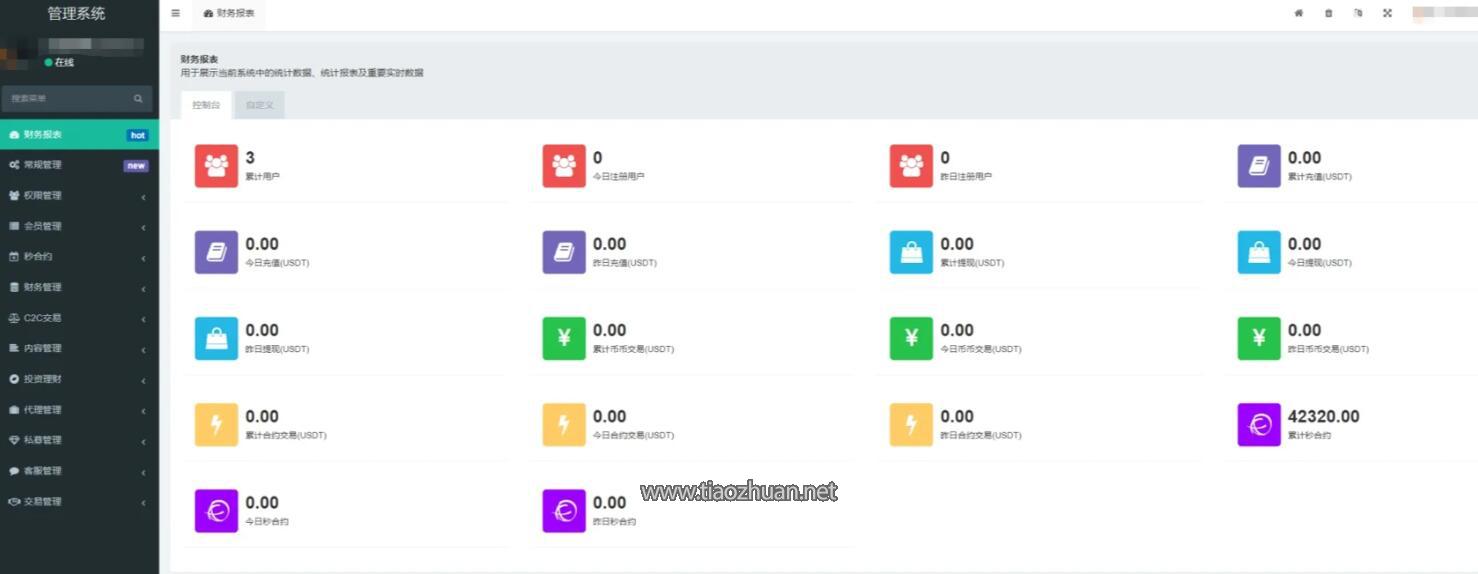Switch to the 控制台 tab
The image size is (1478, 574).
(x=206, y=105)
